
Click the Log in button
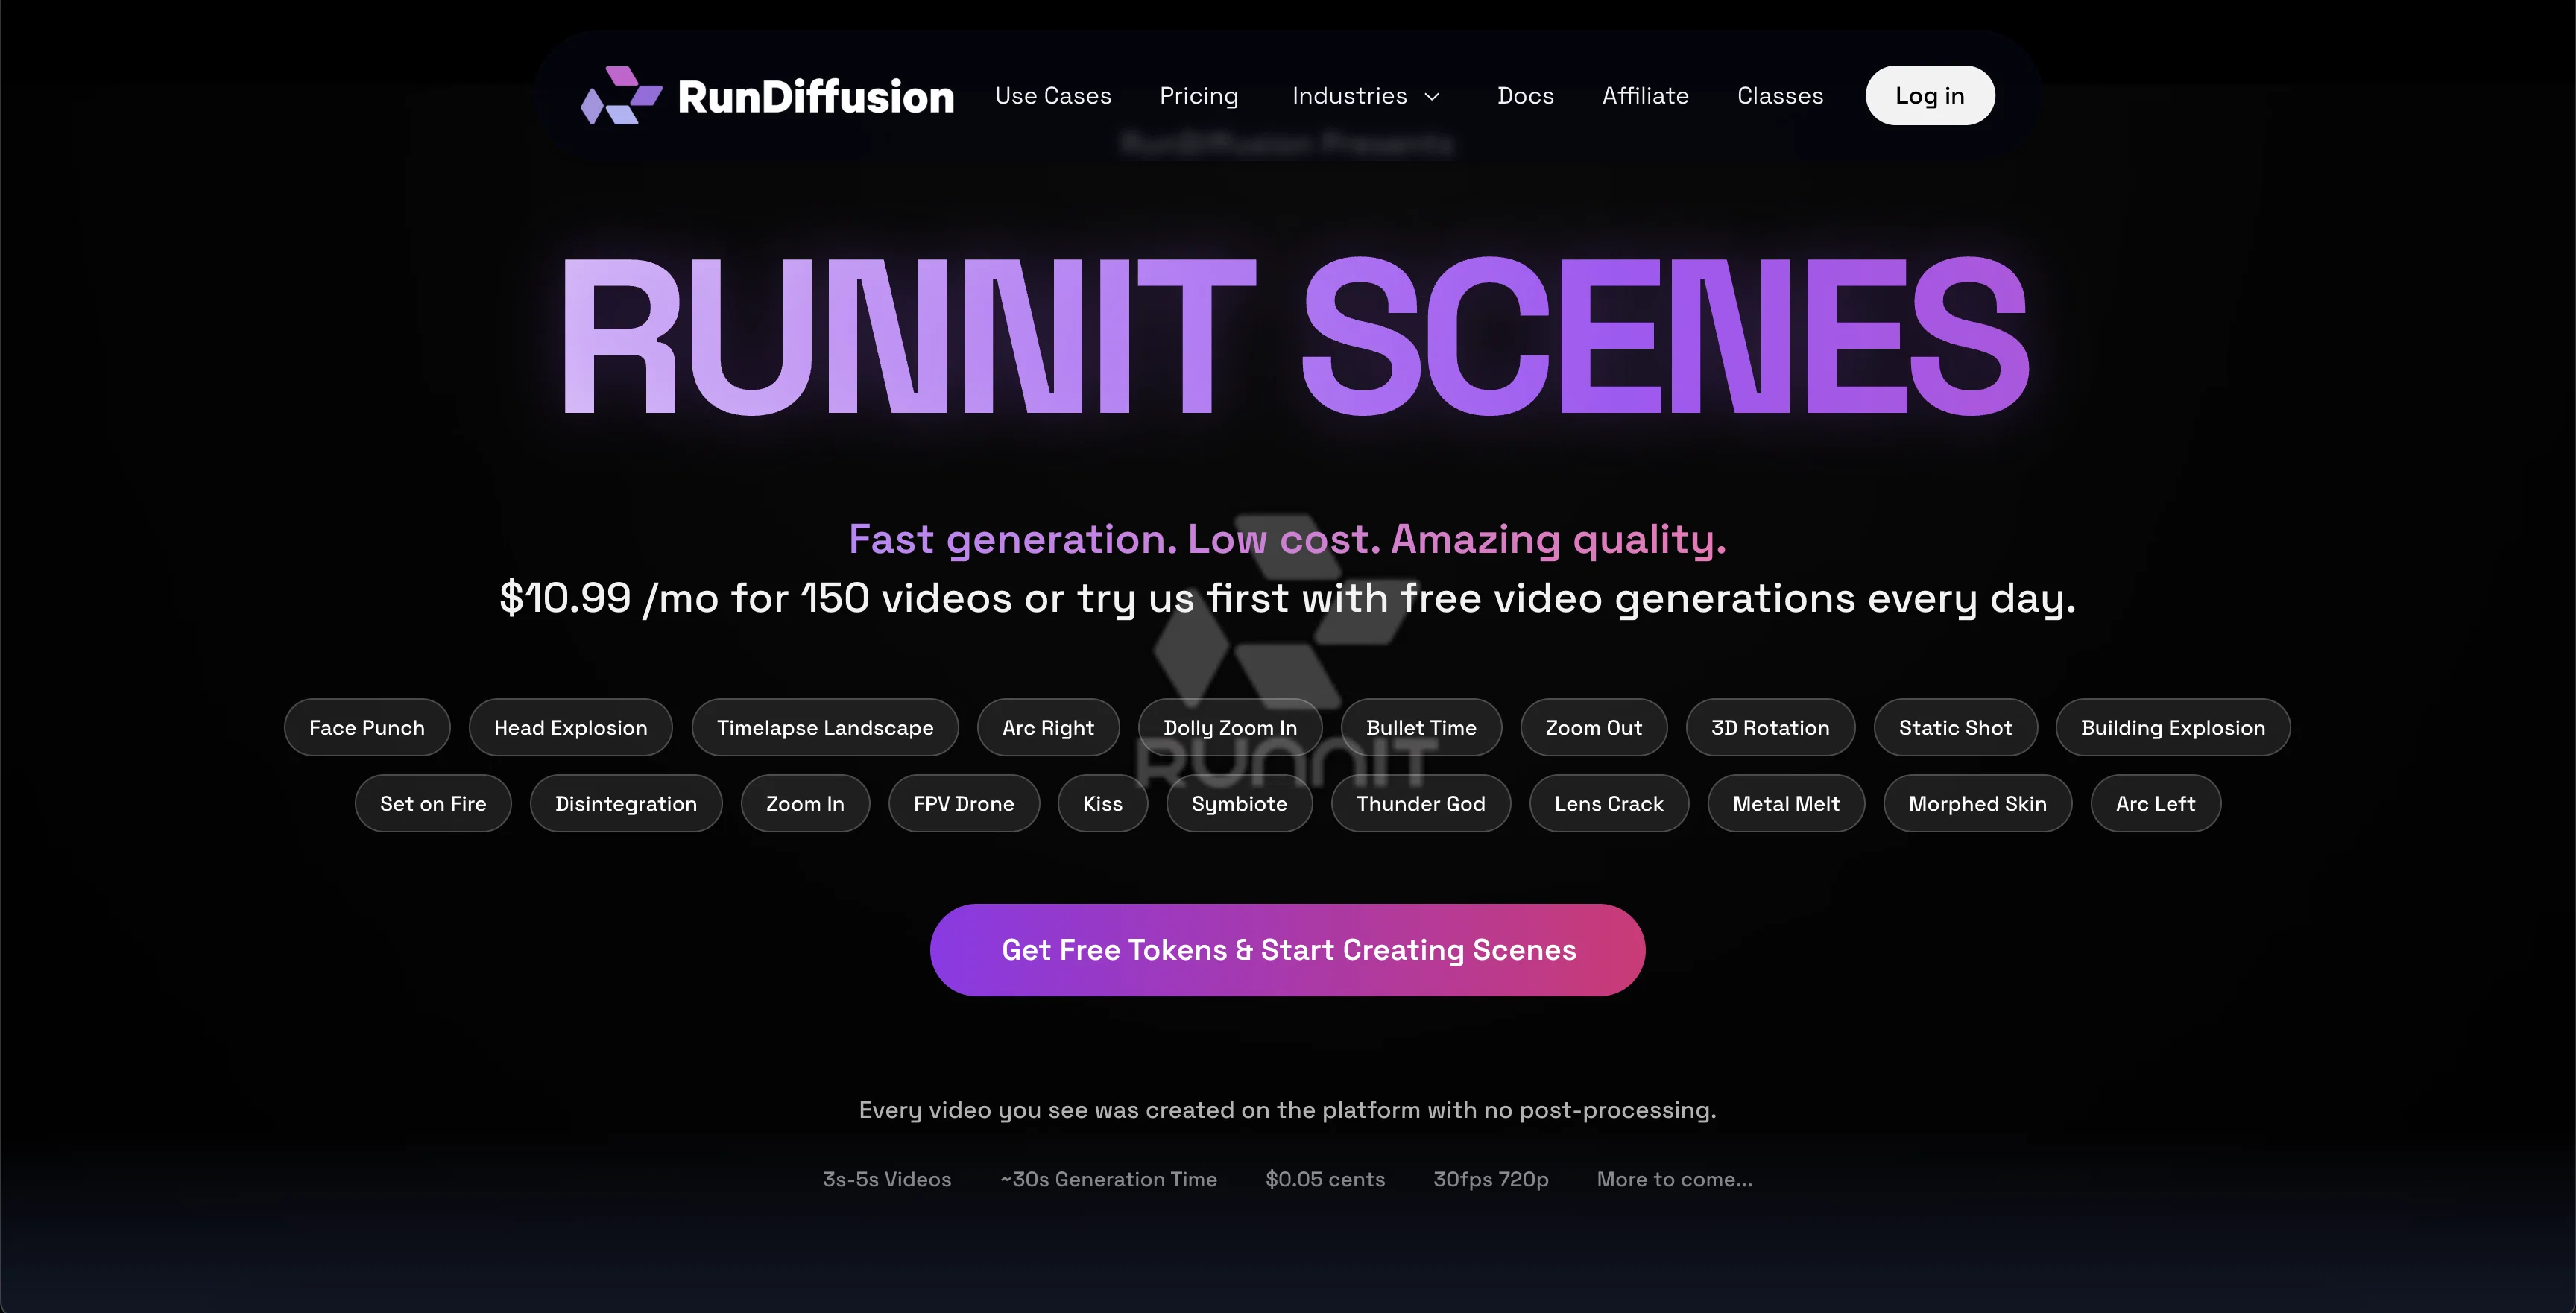[1930, 96]
